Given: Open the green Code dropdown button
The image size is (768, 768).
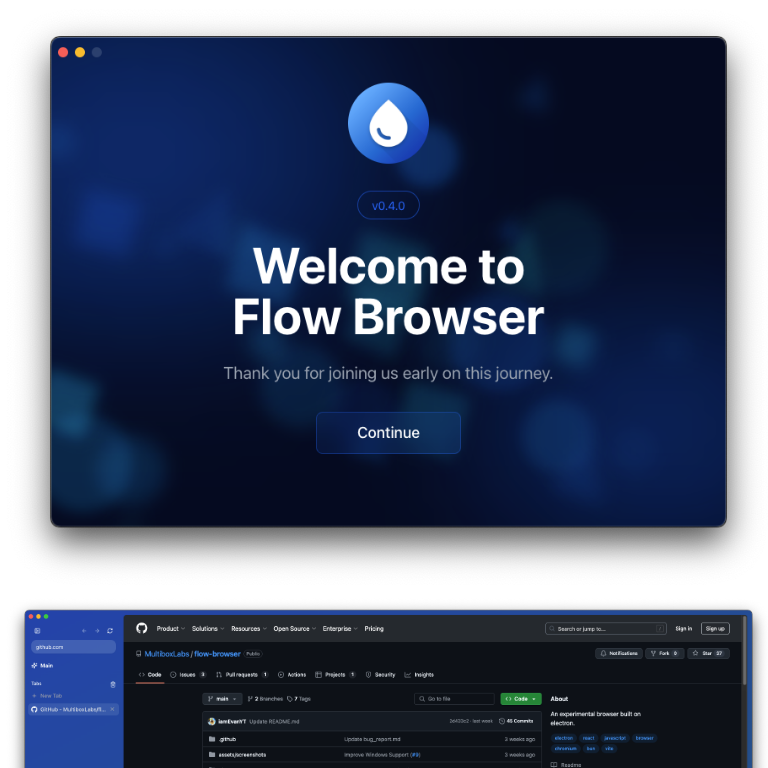Looking at the screenshot, I should point(521,698).
